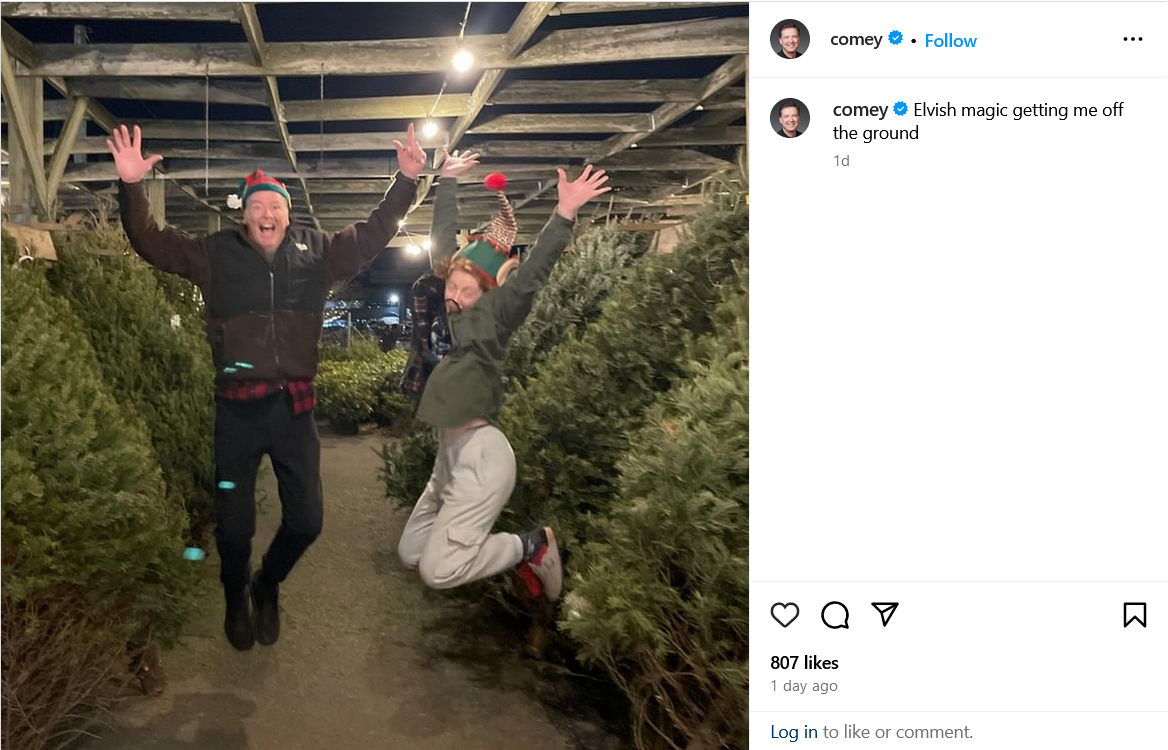The width and height of the screenshot is (1168, 750).
Task: Click the Log in link
Action: 794,732
